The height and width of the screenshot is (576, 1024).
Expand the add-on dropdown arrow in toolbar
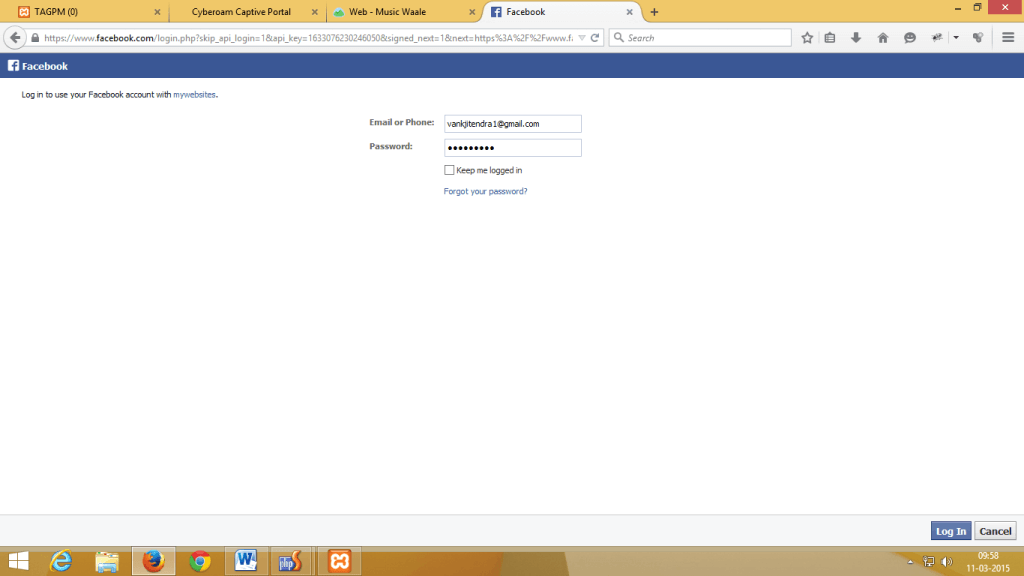coord(956,38)
